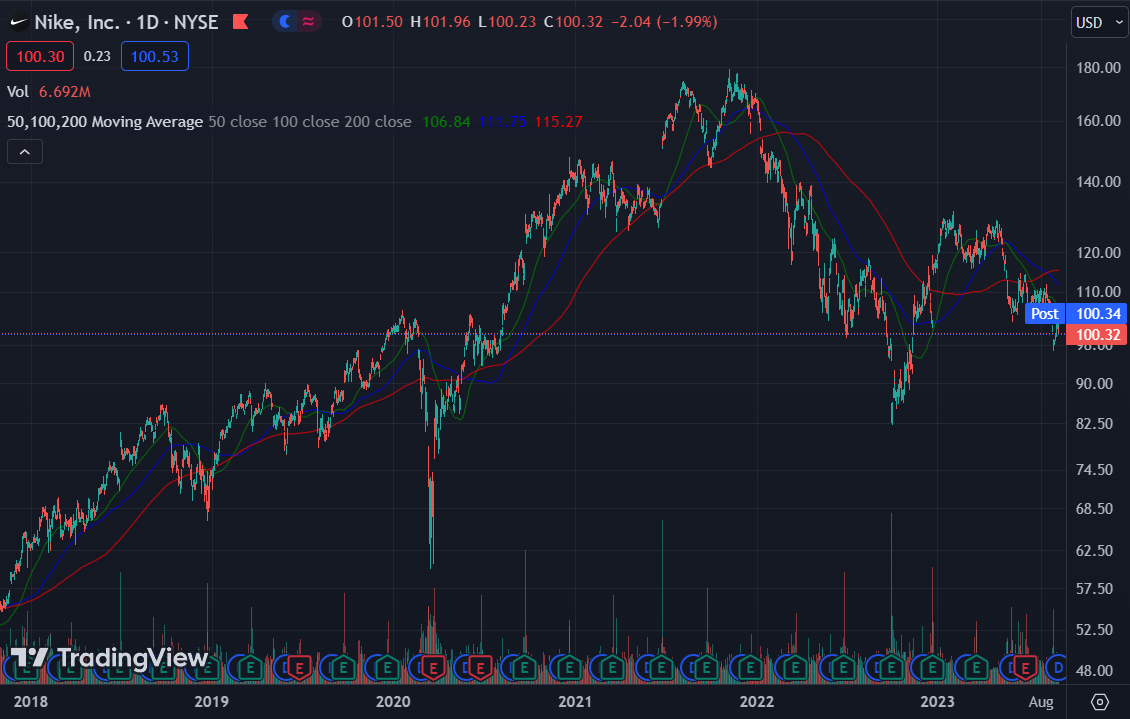1130x719 pixels.
Task: Click the change value −2.04 (−1.99%)
Action: coord(664,22)
